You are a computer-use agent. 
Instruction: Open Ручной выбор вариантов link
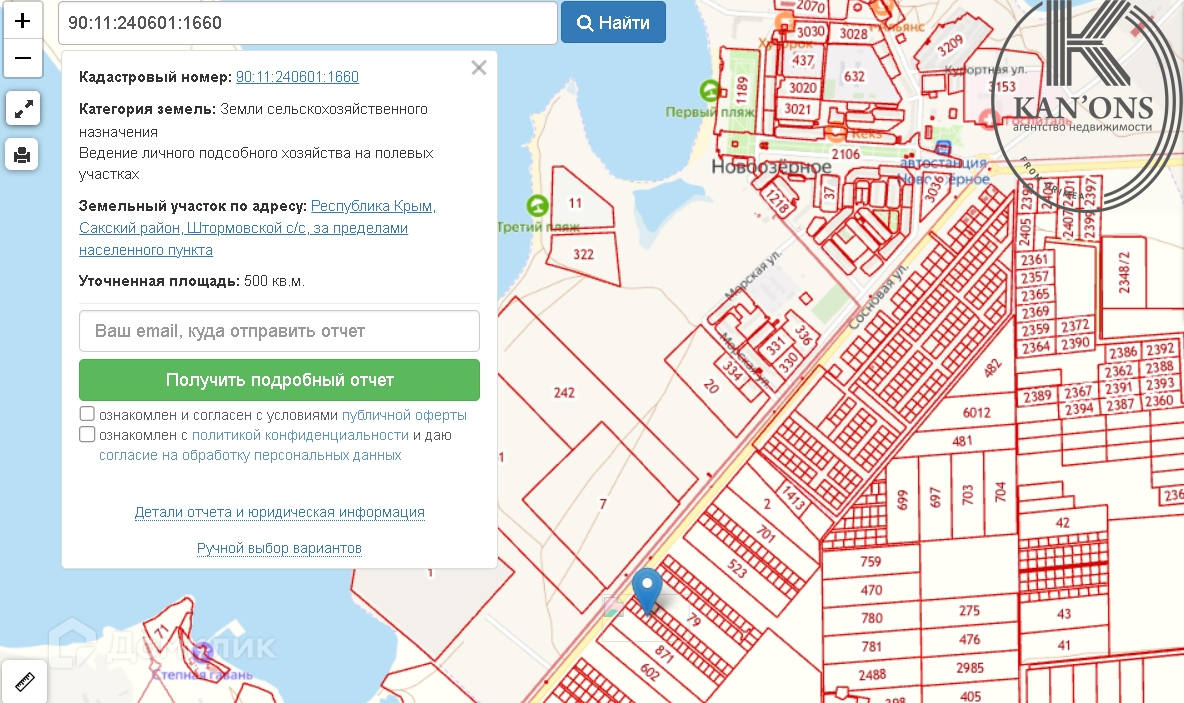[x=279, y=548]
